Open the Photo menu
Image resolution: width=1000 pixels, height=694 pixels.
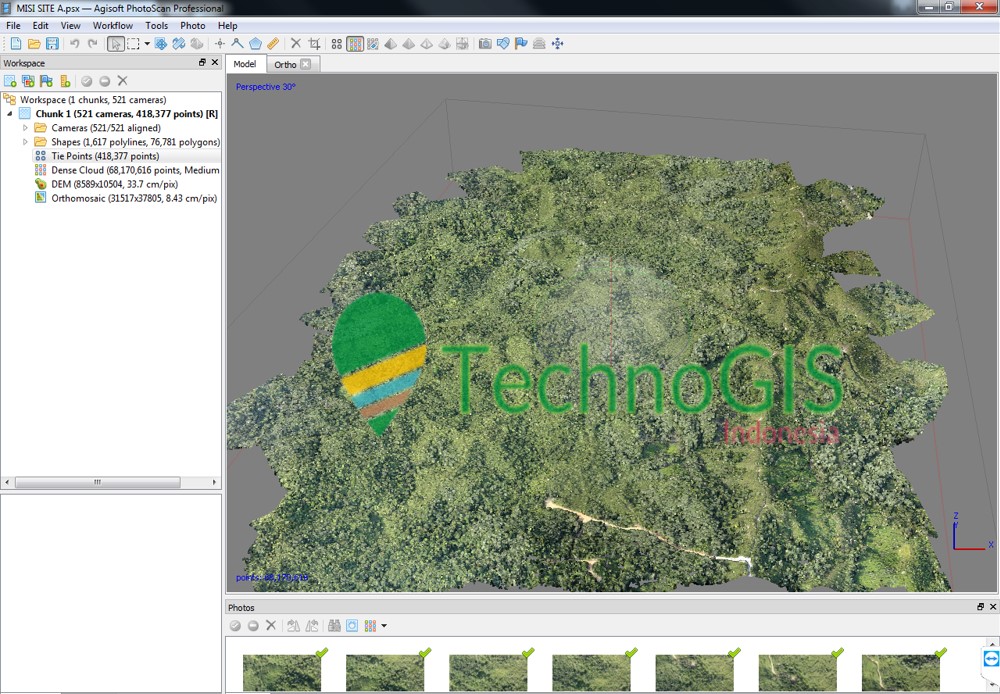pyautogui.click(x=193, y=26)
